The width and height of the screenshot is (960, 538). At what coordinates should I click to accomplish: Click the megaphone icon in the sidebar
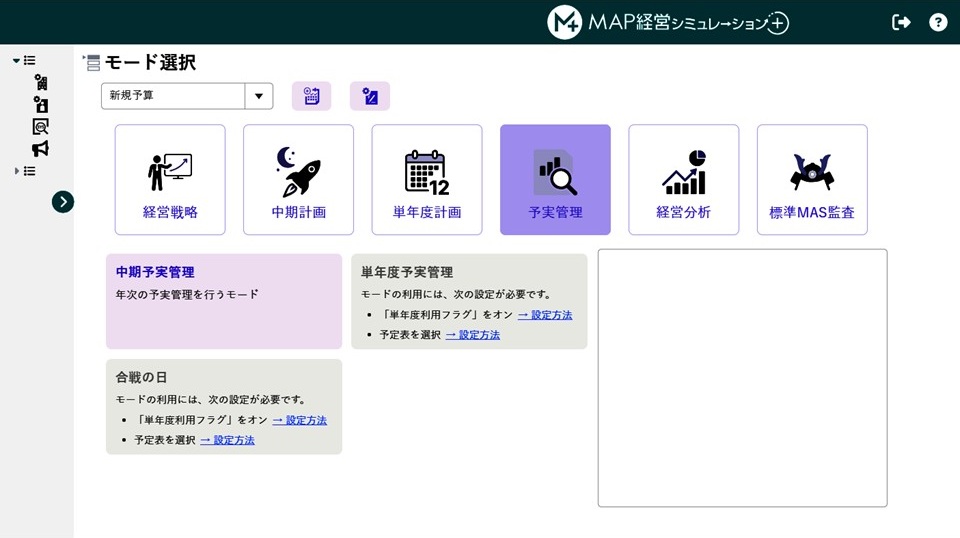[x=40, y=149]
